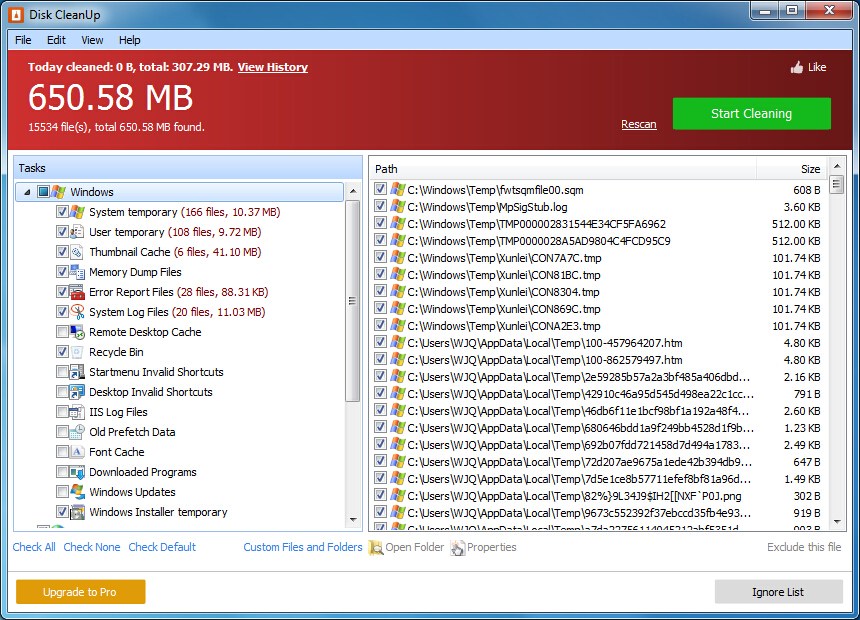Select the Windows Installer temporary task

[158, 512]
